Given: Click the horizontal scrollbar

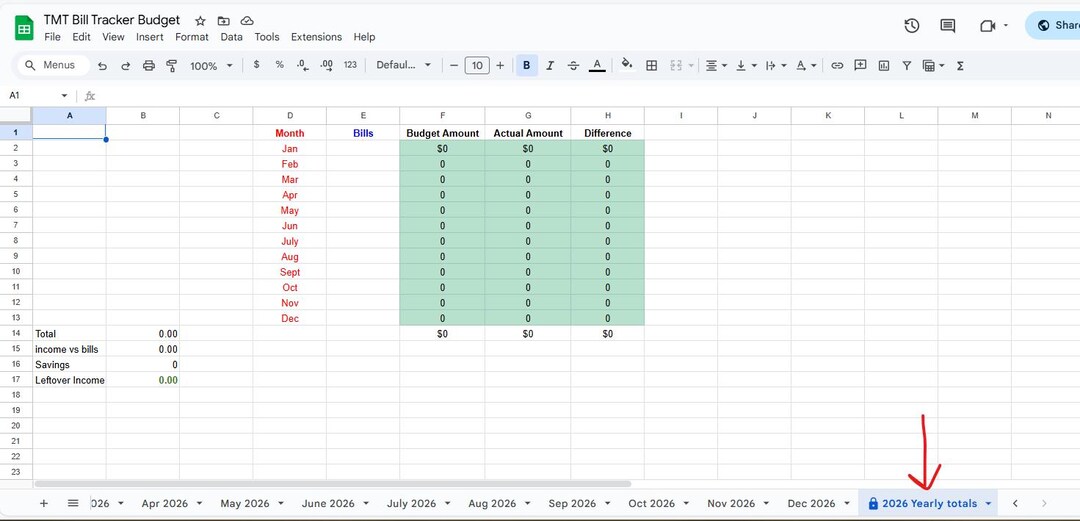Looking at the screenshot, I should click(x=333, y=484).
